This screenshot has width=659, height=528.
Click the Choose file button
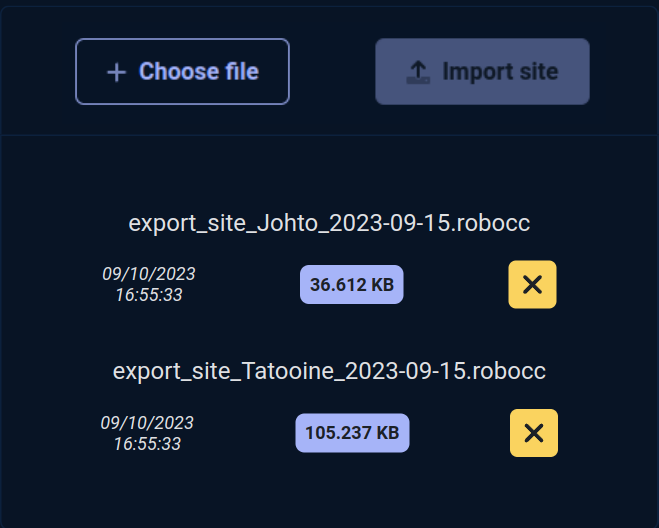click(x=182, y=71)
